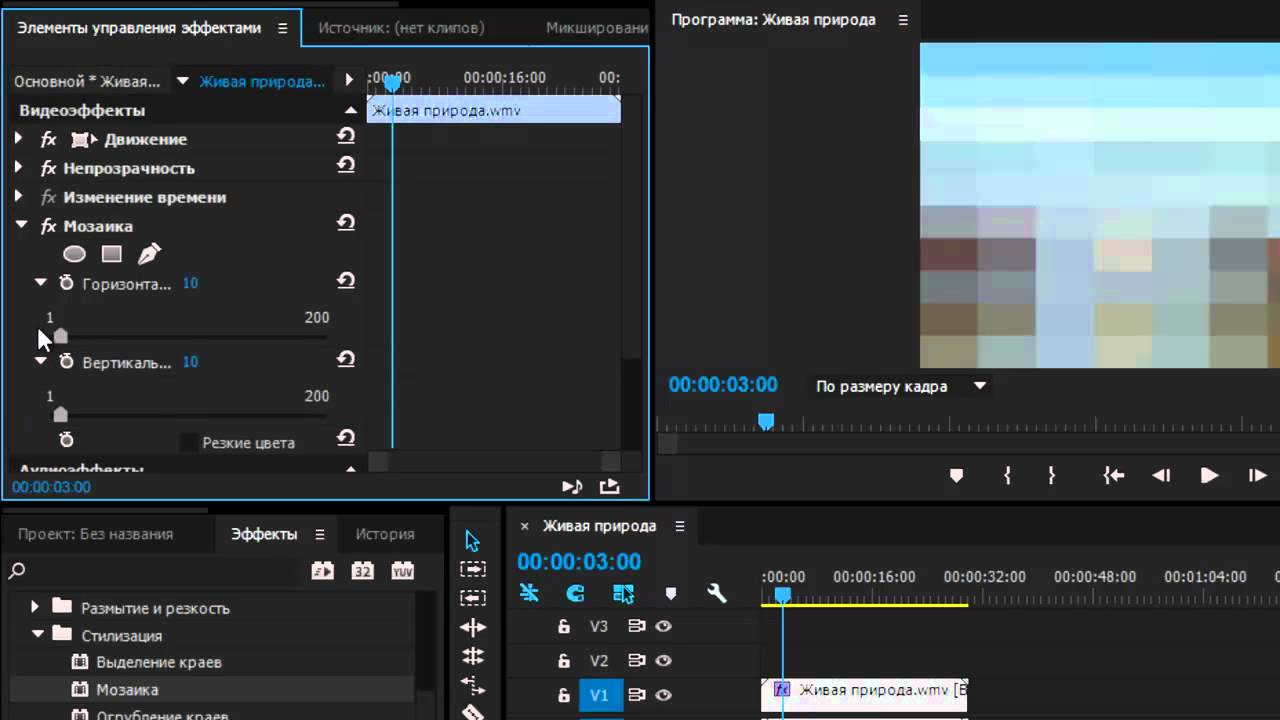
Task: Toggle animation stopwatch for Горизонтальные blocks
Action: point(66,283)
